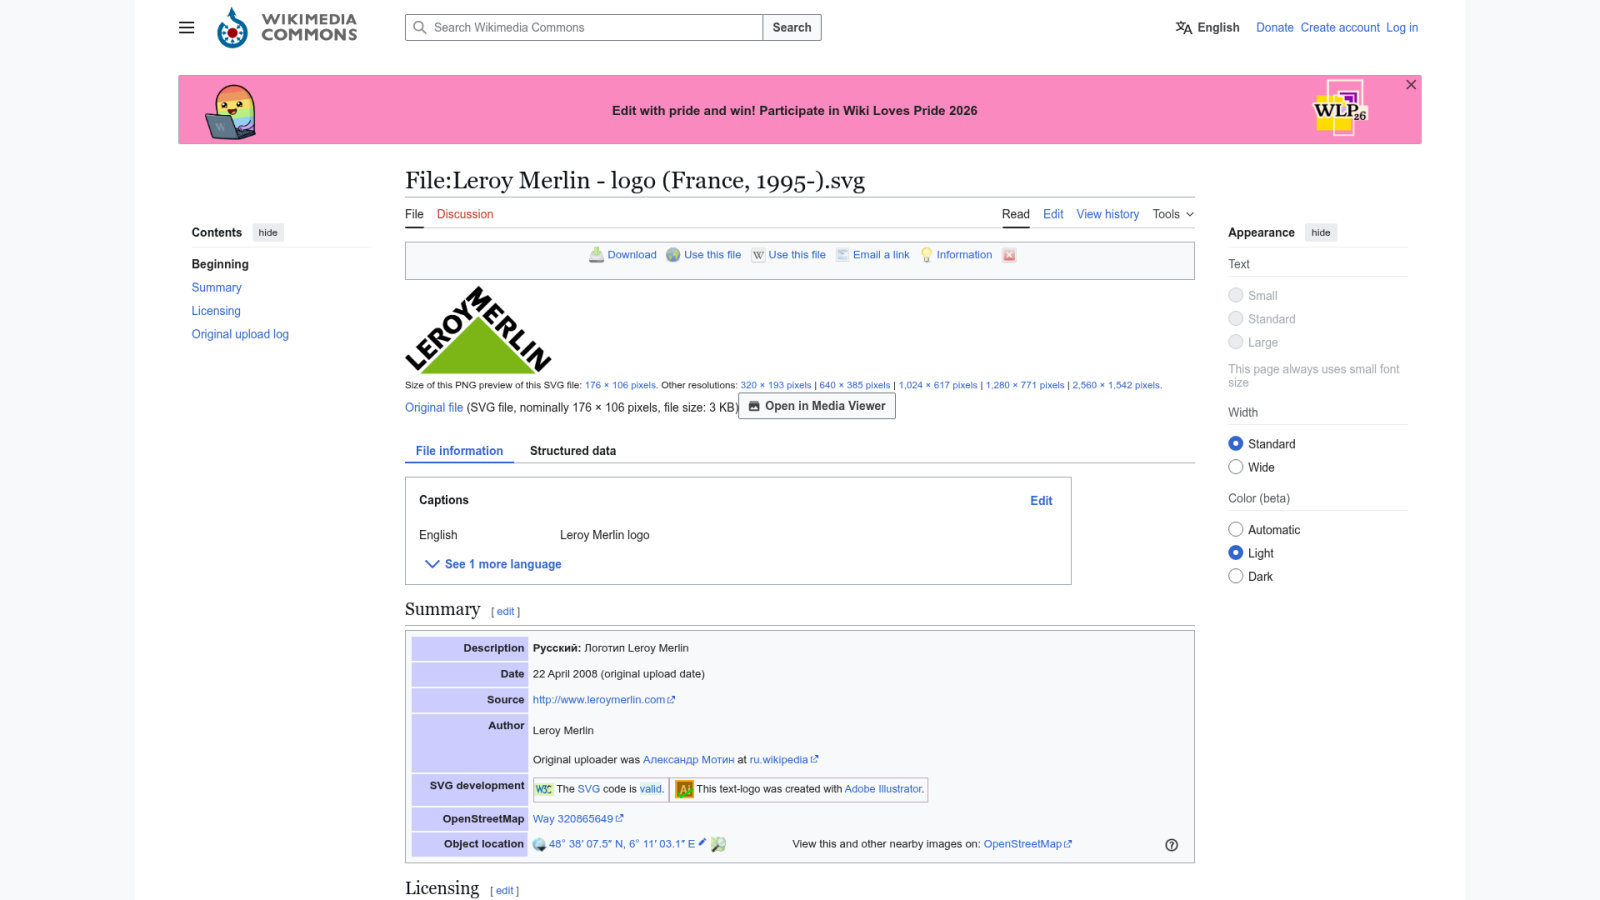The height and width of the screenshot is (900, 1600).
Task: Click the red X icon in file toolbar
Action: click(x=1009, y=255)
